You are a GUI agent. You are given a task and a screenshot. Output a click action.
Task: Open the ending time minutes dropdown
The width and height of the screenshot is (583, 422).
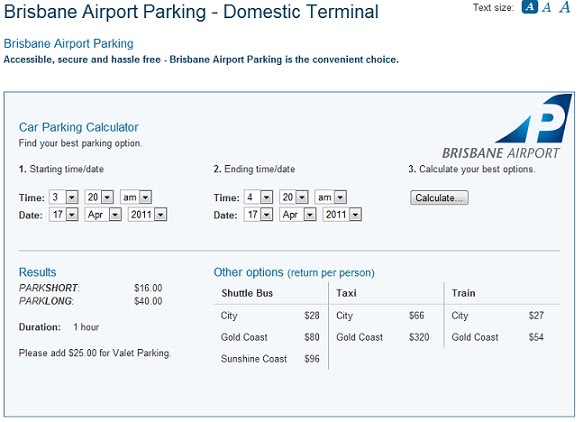click(294, 197)
